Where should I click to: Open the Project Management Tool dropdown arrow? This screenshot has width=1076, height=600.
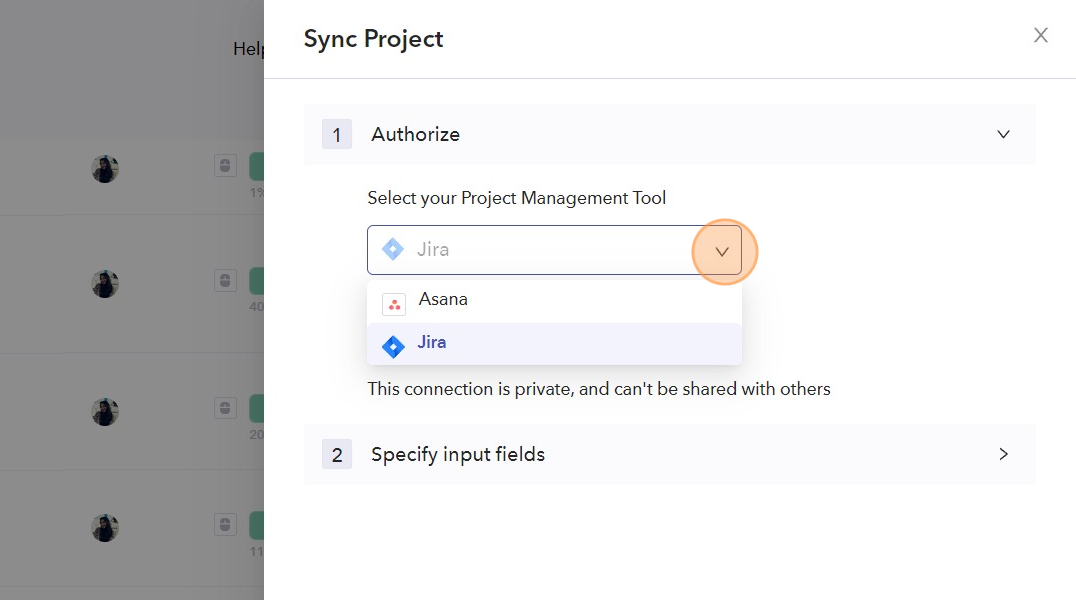tap(722, 251)
